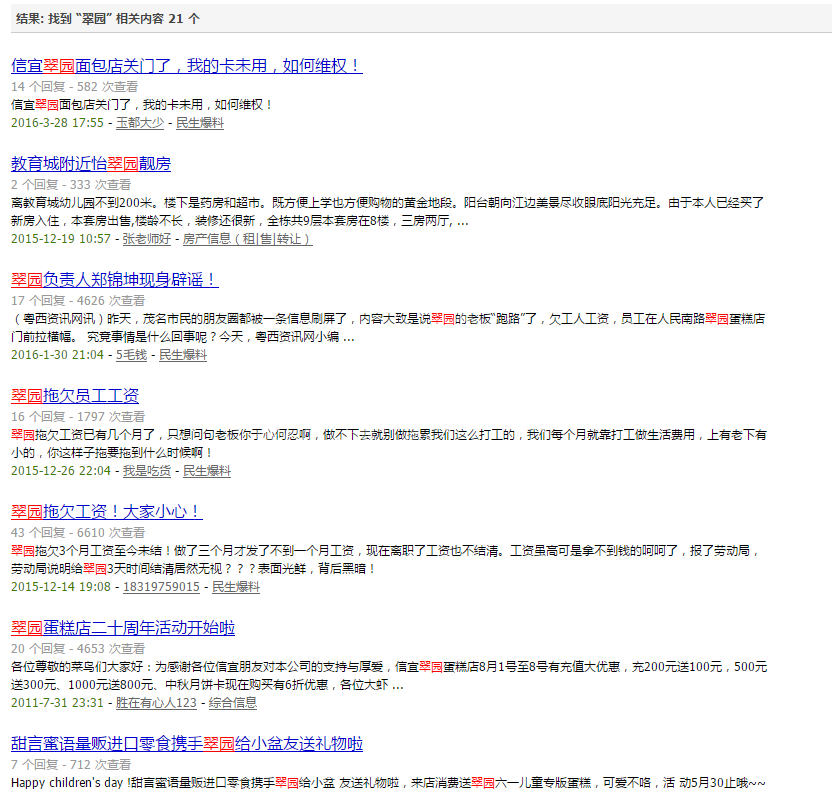This screenshot has height=795, width=832.
Task: Open the 信宜翠园面包店关门了 thread title
Action: click(x=187, y=66)
